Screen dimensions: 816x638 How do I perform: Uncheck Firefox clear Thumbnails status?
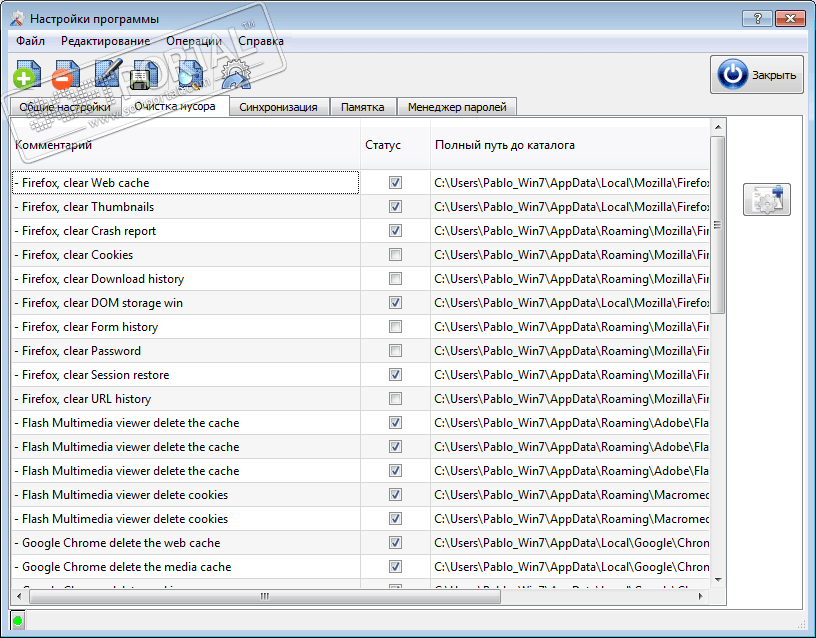point(396,207)
